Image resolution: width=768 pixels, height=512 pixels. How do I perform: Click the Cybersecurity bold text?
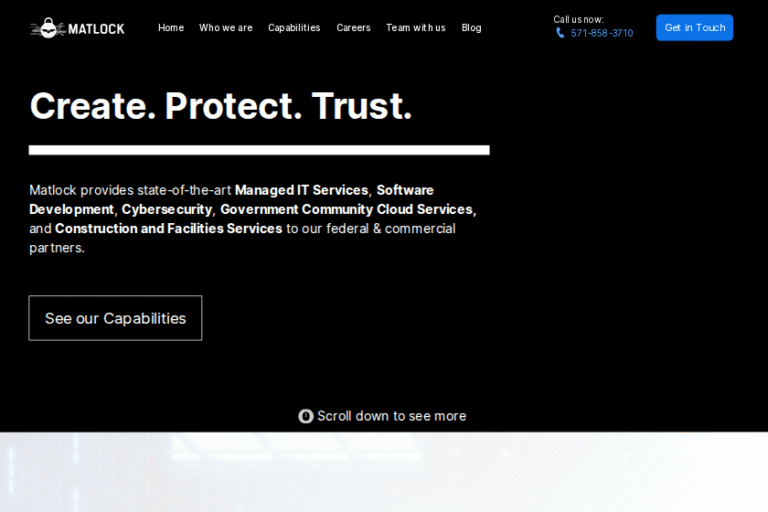167,209
